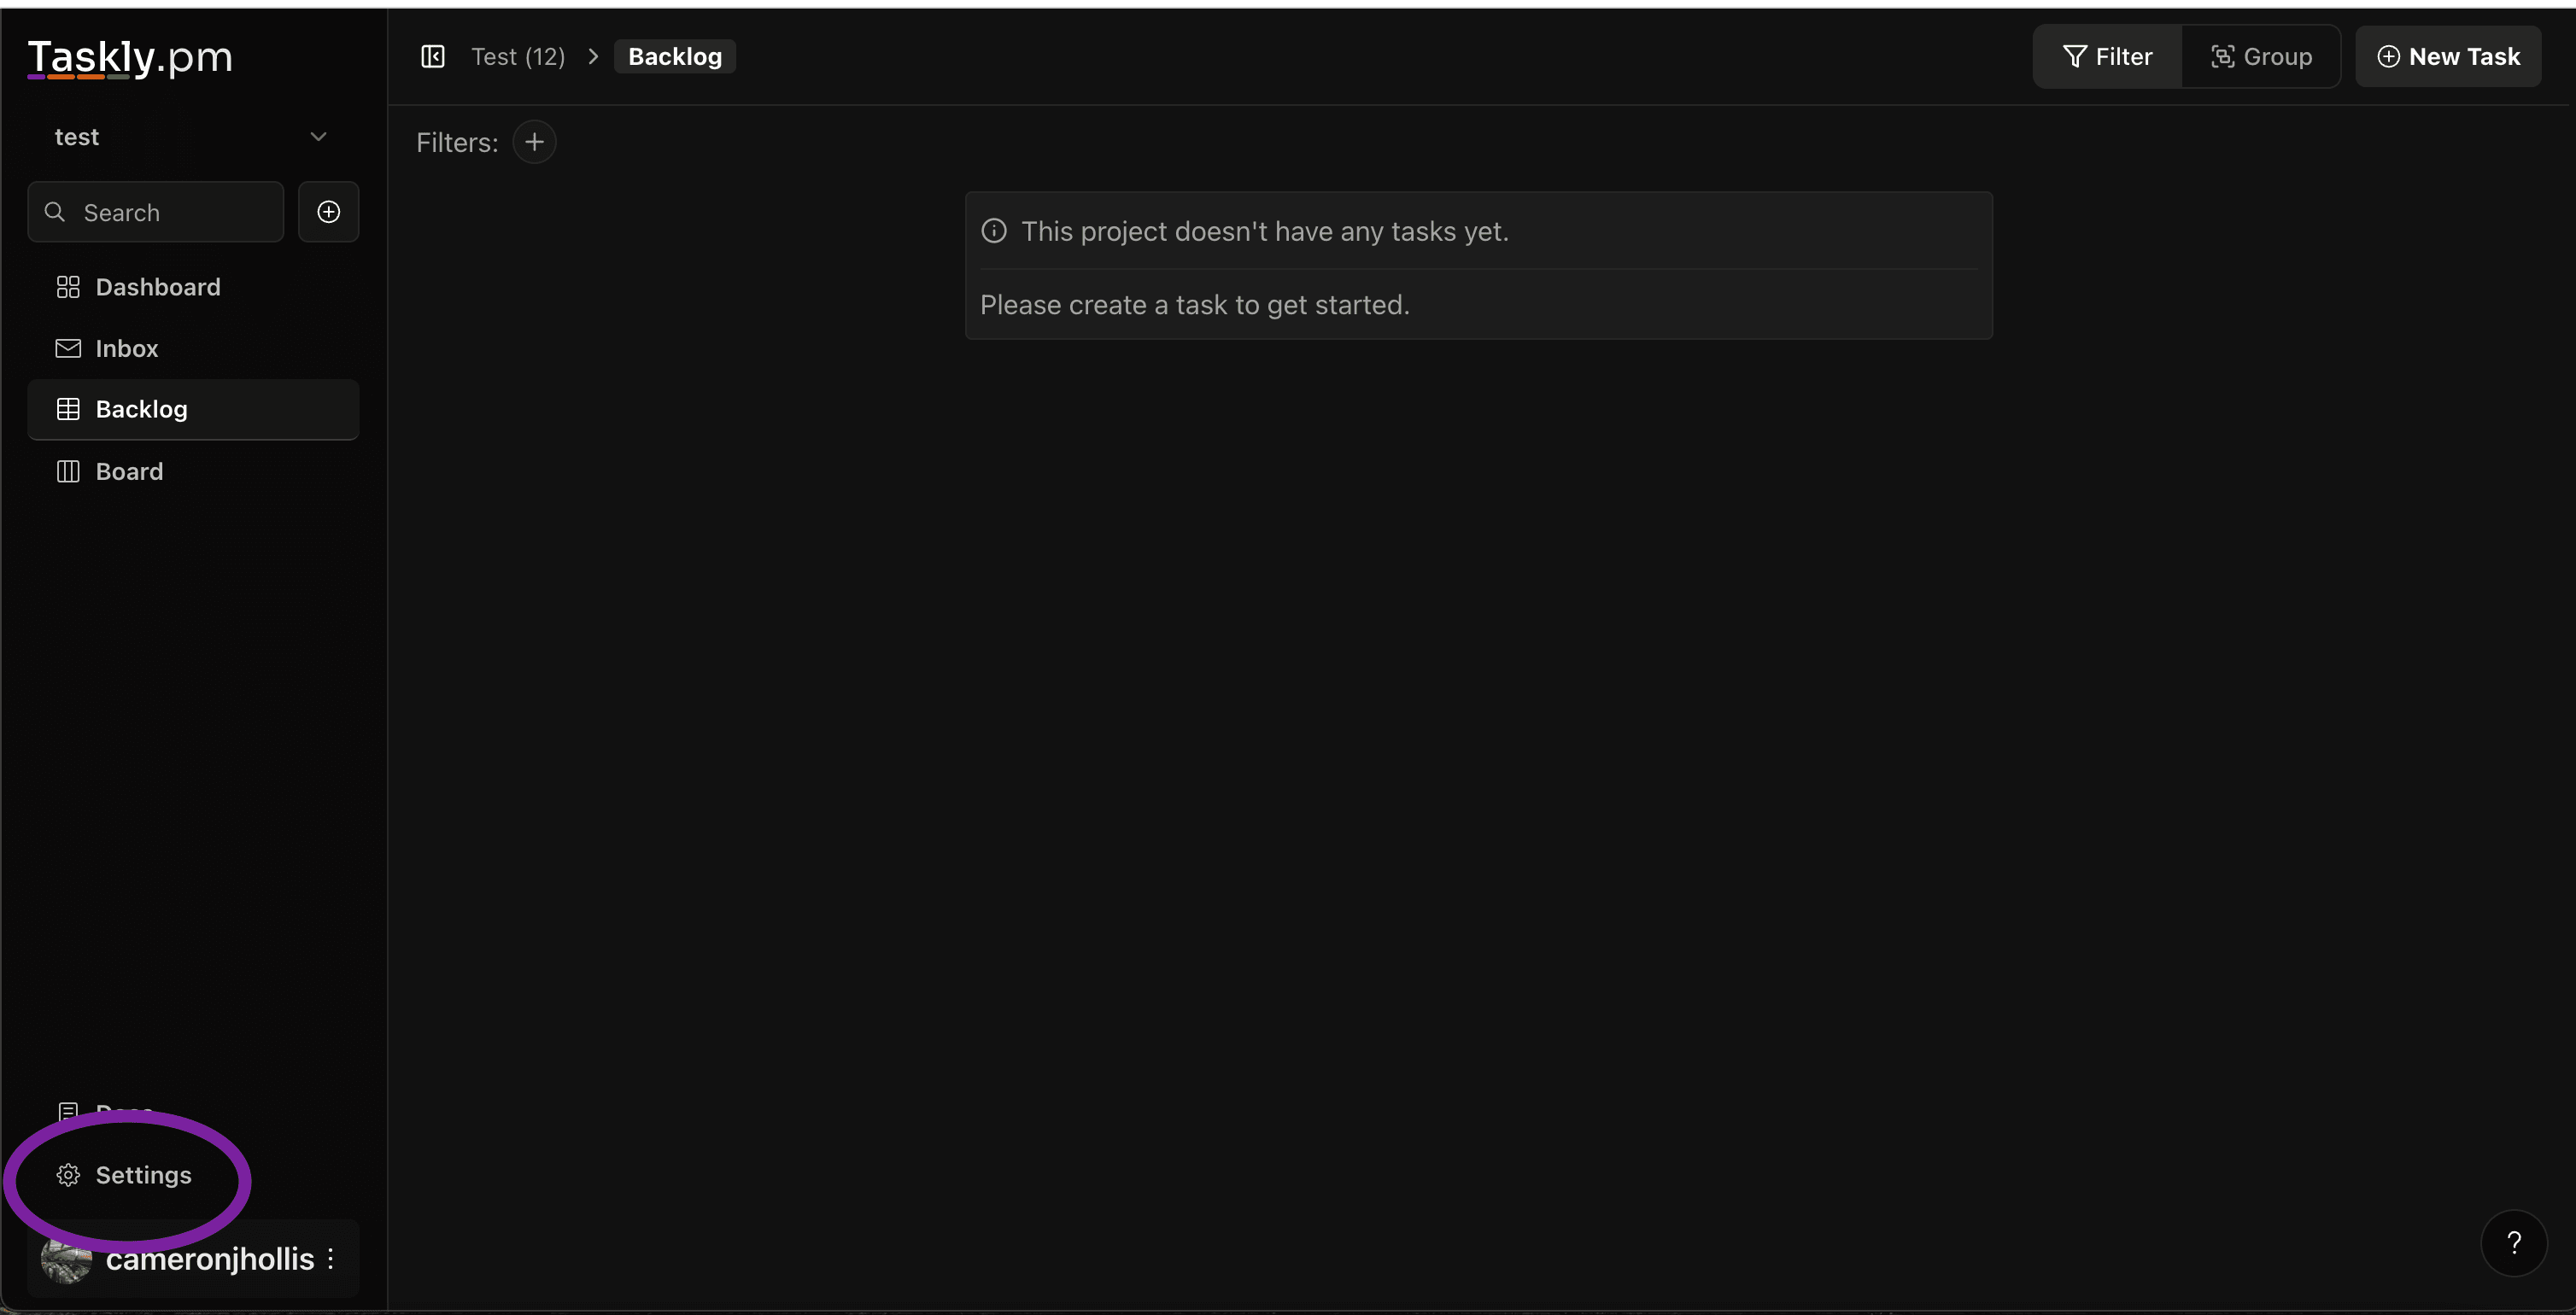Toggle the cameronjhollis options menu
This screenshot has width=2576, height=1315.
[x=332, y=1258]
